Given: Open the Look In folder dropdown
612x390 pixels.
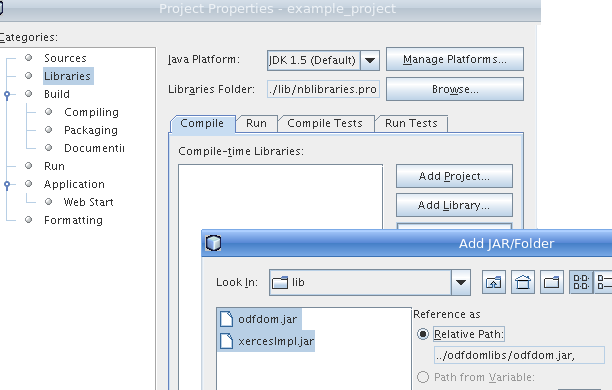Looking at the screenshot, I should pyautogui.click(x=461, y=282).
